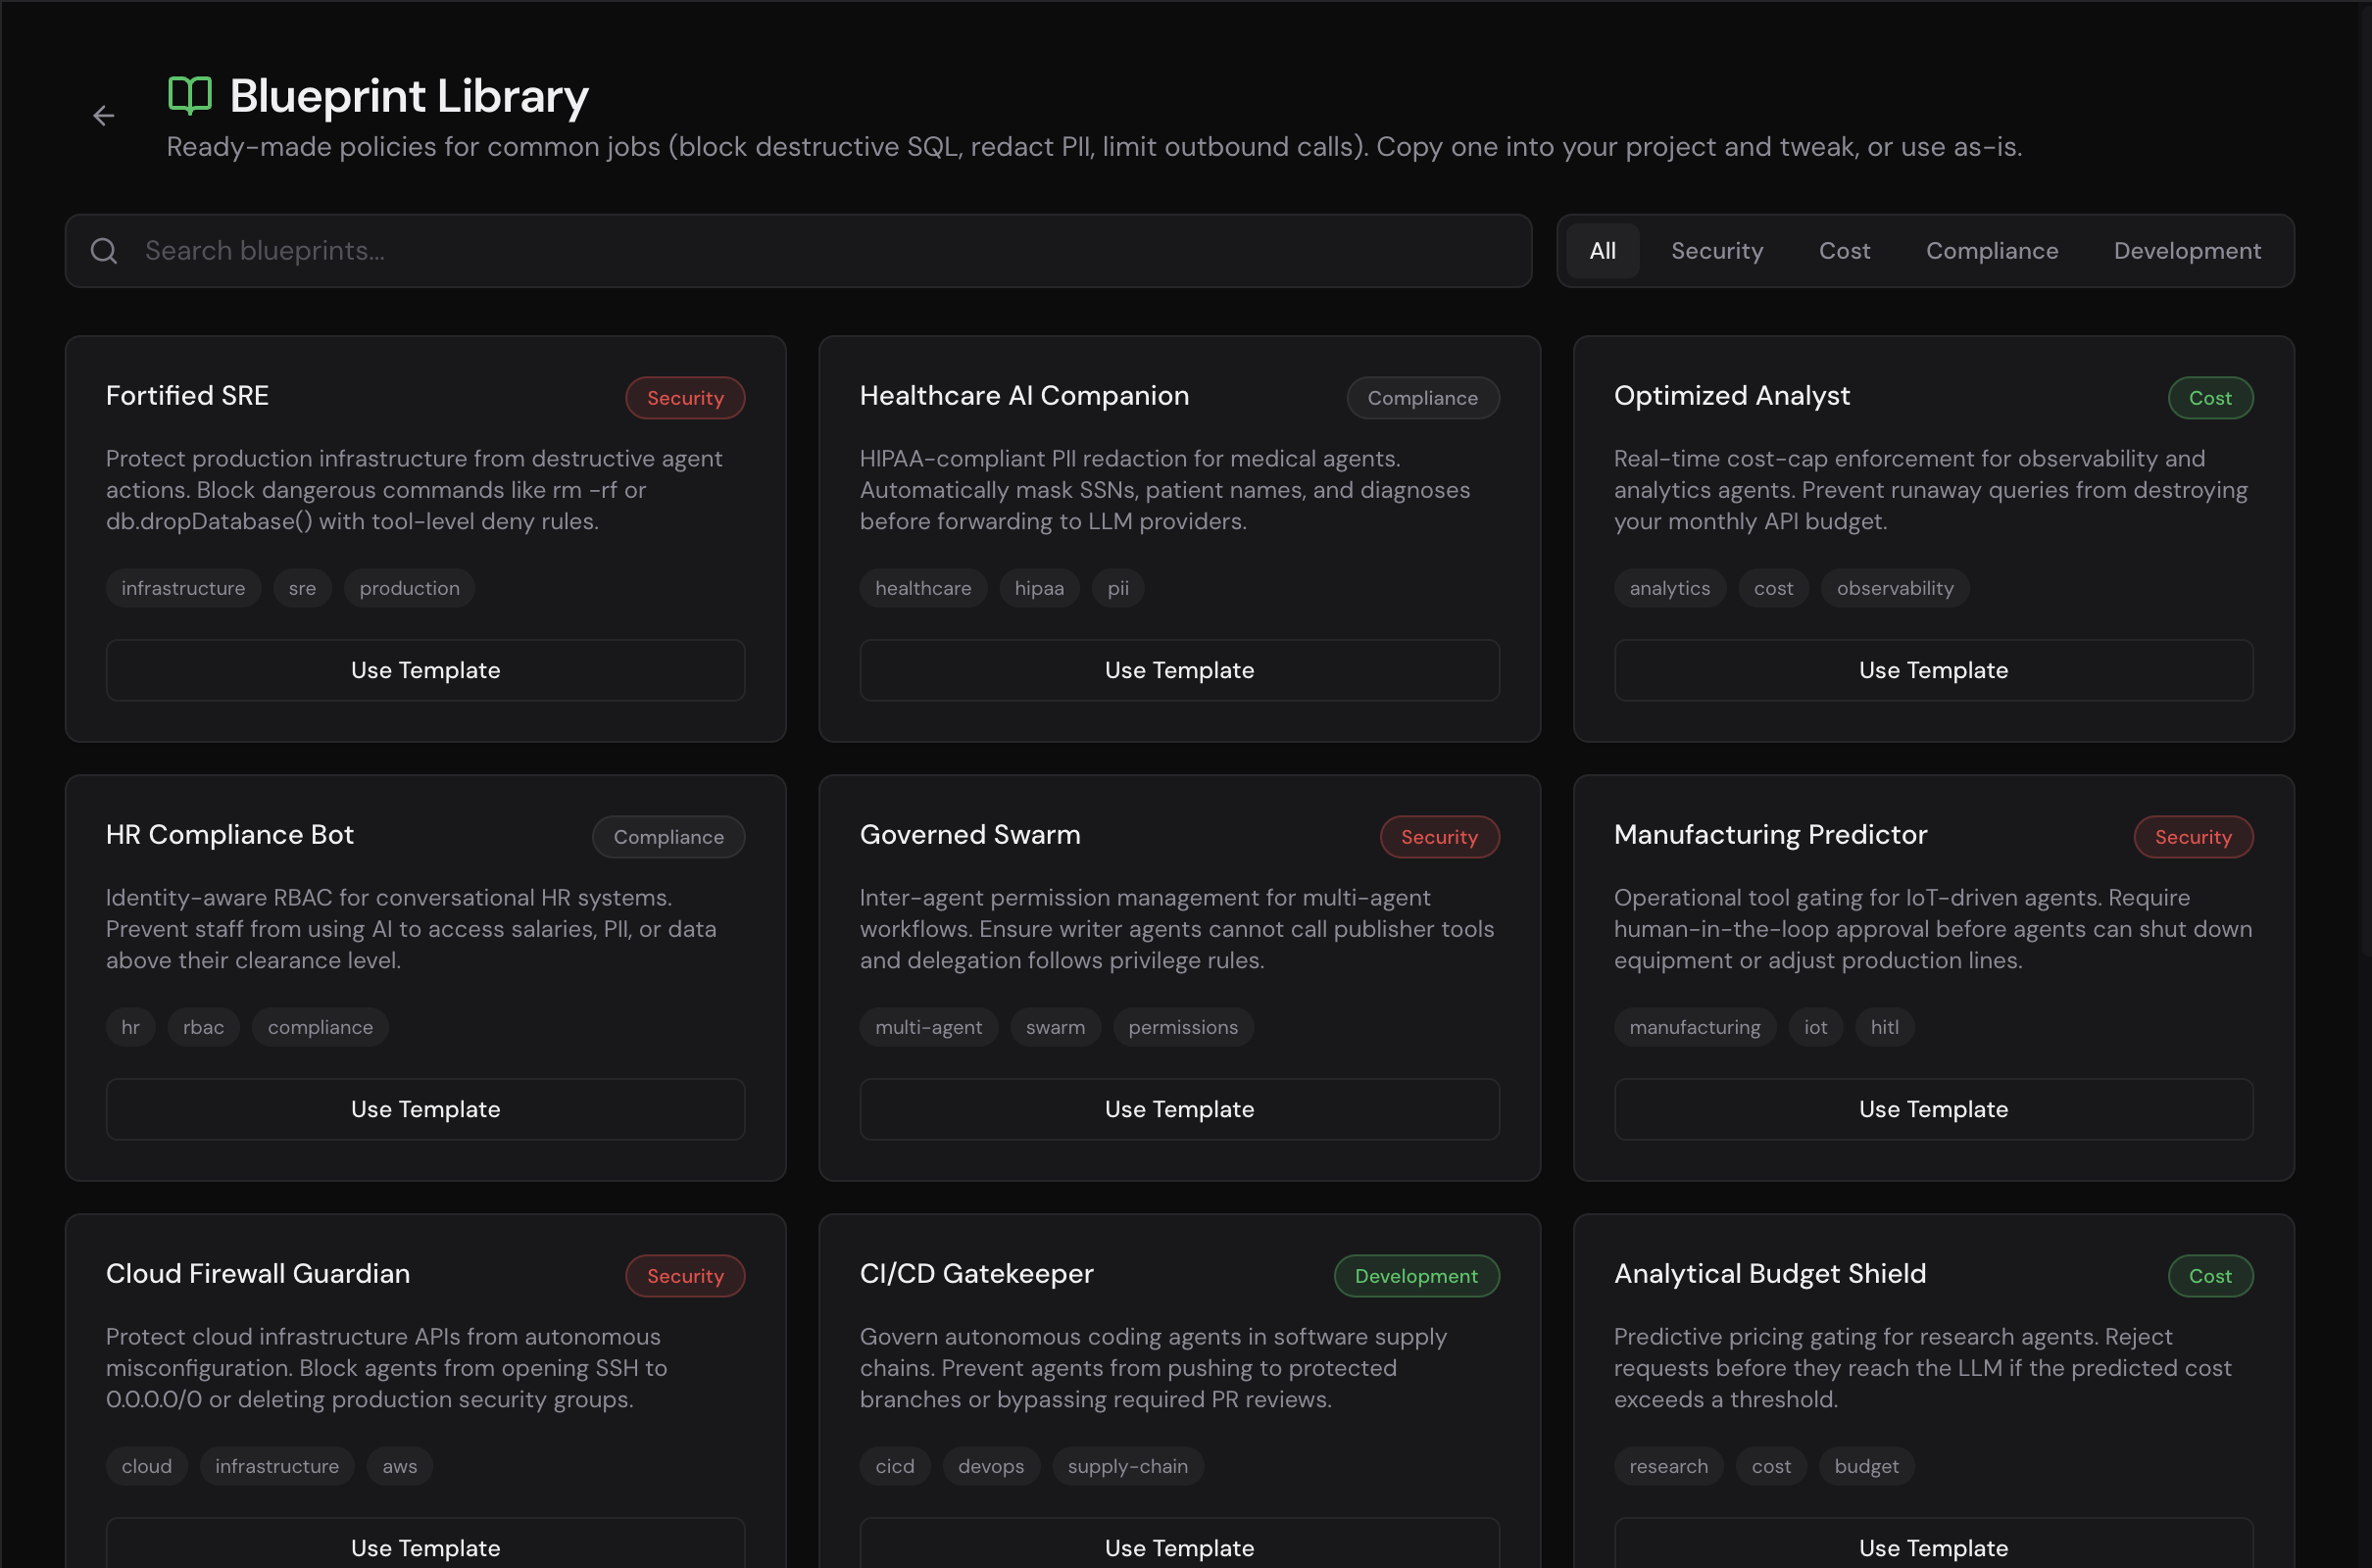
Task: Click the CI/CD Gatekeeper title
Action: [x=976, y=1274]
